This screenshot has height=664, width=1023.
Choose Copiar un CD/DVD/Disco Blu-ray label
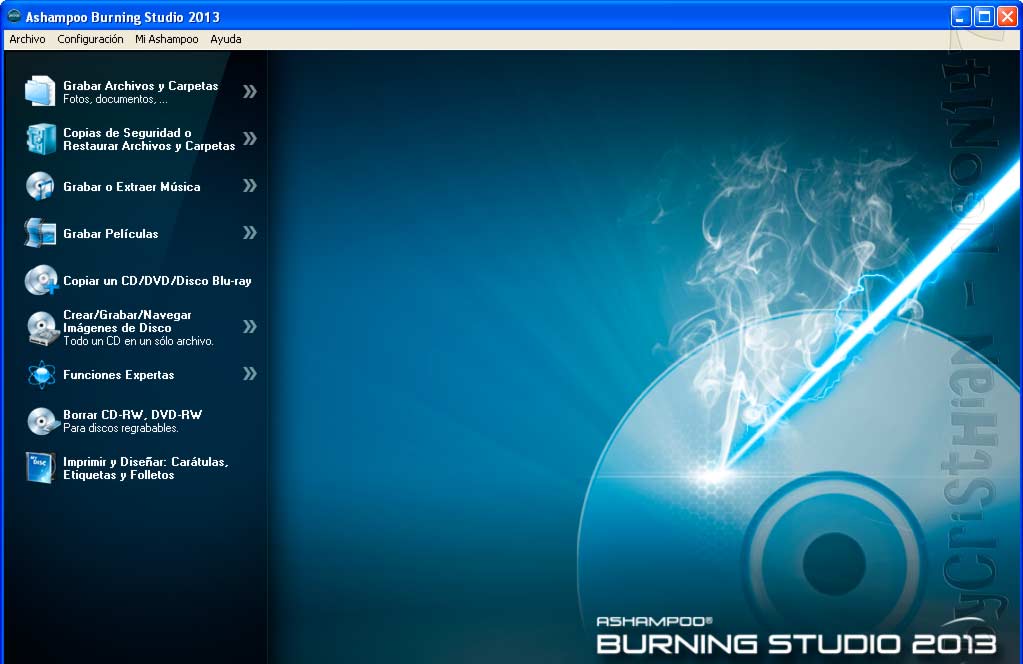pyautogui.click(x=157, y=280)
